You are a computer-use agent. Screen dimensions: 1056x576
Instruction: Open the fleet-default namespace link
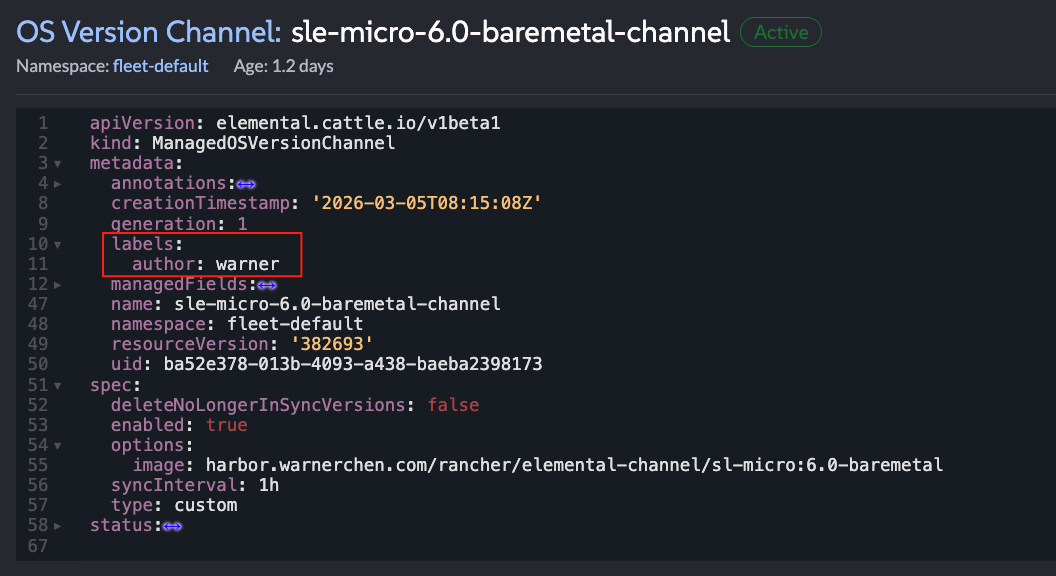click(161, 66)
